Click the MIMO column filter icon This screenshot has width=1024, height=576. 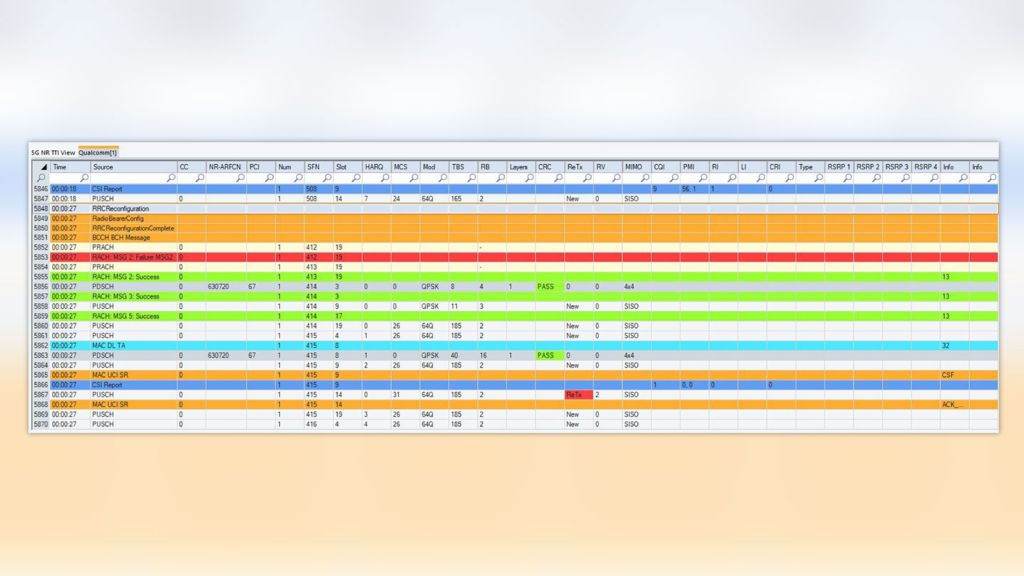(644, 176)
